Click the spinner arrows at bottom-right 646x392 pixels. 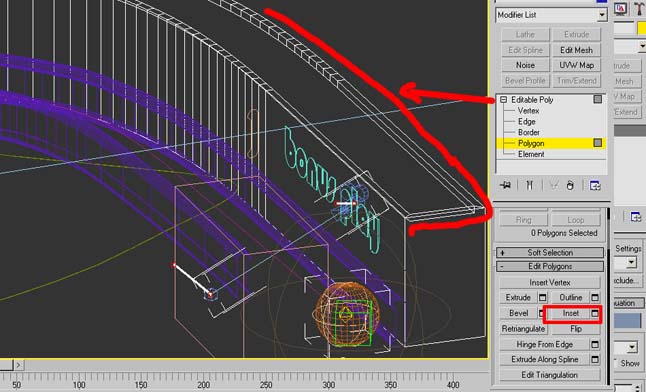[638, 388]
